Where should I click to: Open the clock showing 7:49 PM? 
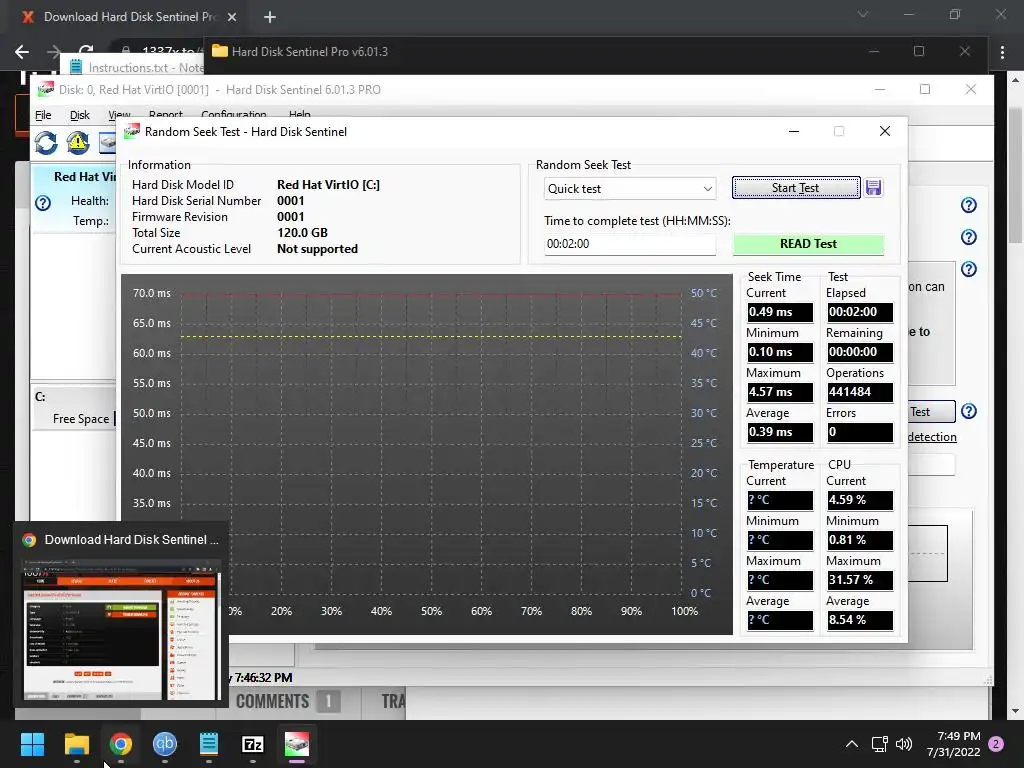953,744
